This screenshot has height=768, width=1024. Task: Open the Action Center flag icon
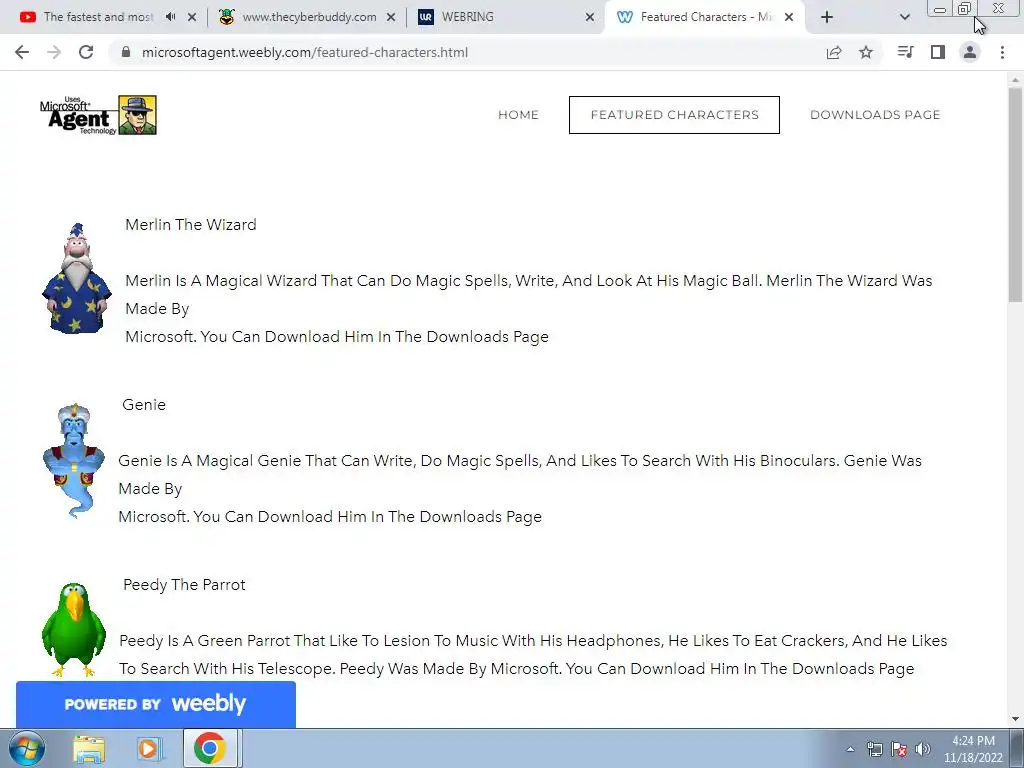click(x=899, y=749)
